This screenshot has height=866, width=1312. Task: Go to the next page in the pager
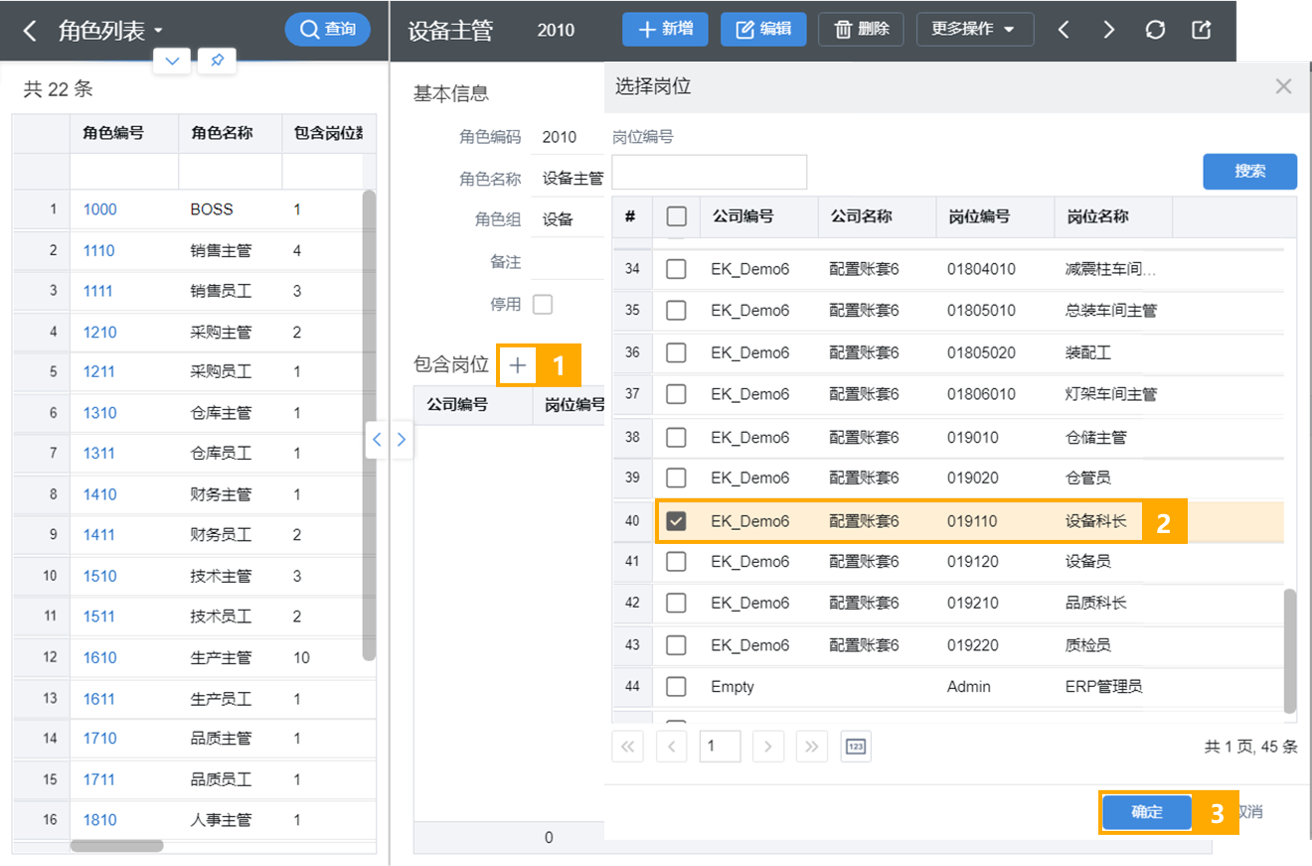[768, 747]
